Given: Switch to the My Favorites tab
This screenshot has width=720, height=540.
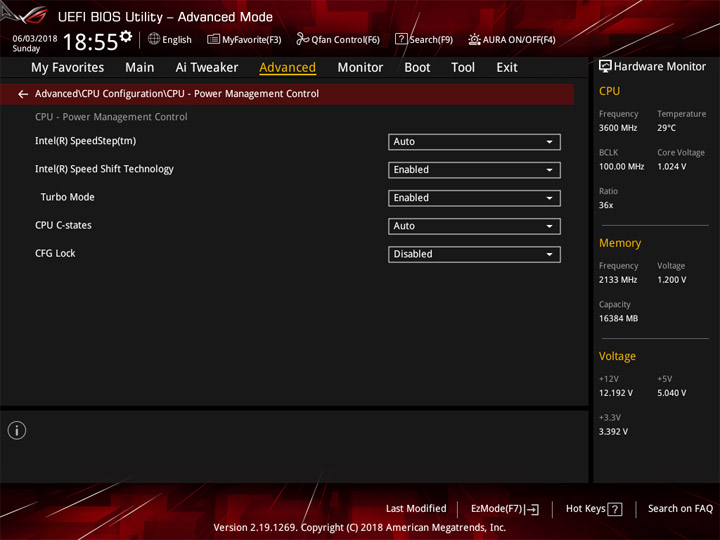Looking at the screenshot, I should pyautogui.click(x=68, y=68).
